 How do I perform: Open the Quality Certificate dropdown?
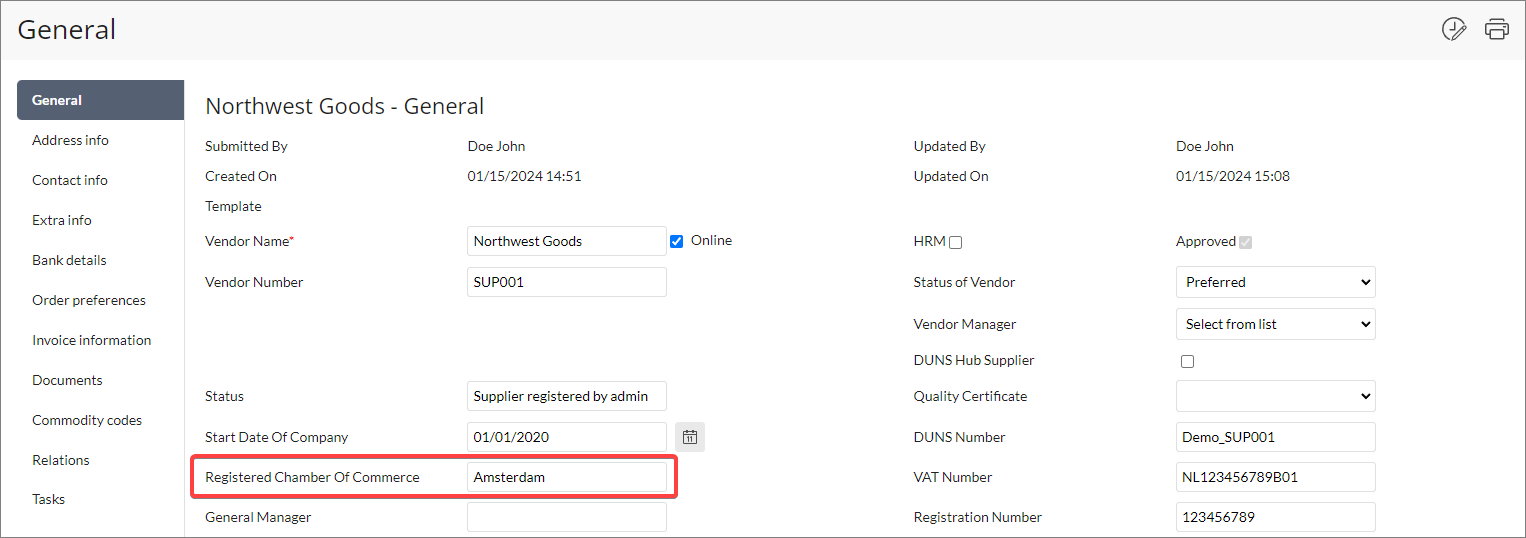pos(1276,396)
